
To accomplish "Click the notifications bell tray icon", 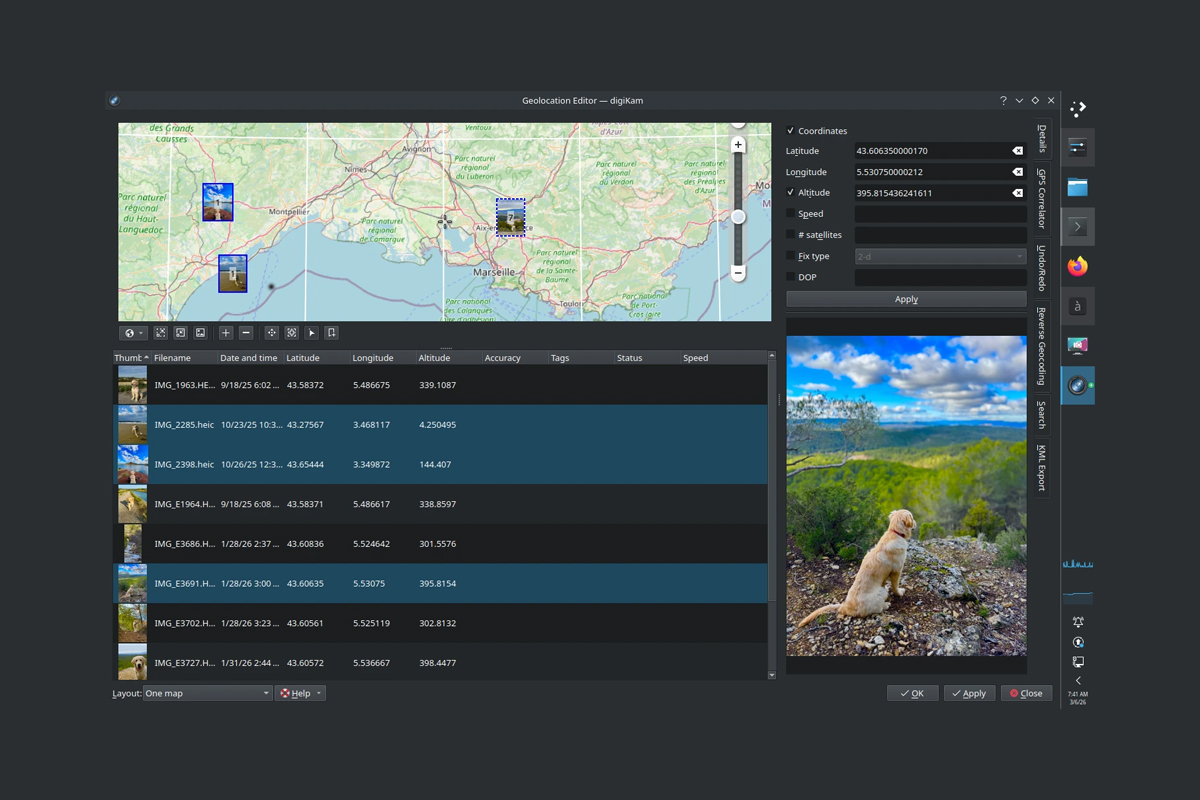I will pyautogui.click(x=1078, y=623).
